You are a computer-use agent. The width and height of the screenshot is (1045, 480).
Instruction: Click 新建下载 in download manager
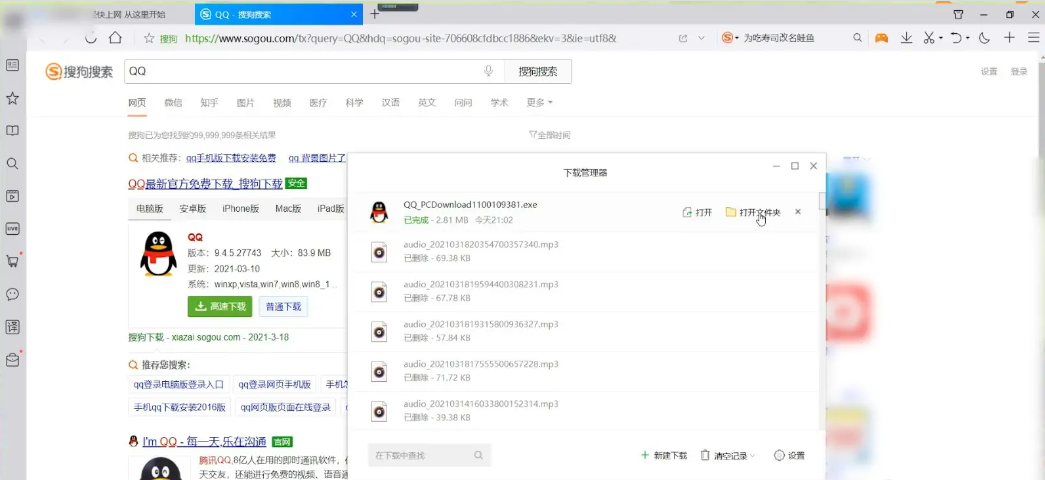point(664,455)
